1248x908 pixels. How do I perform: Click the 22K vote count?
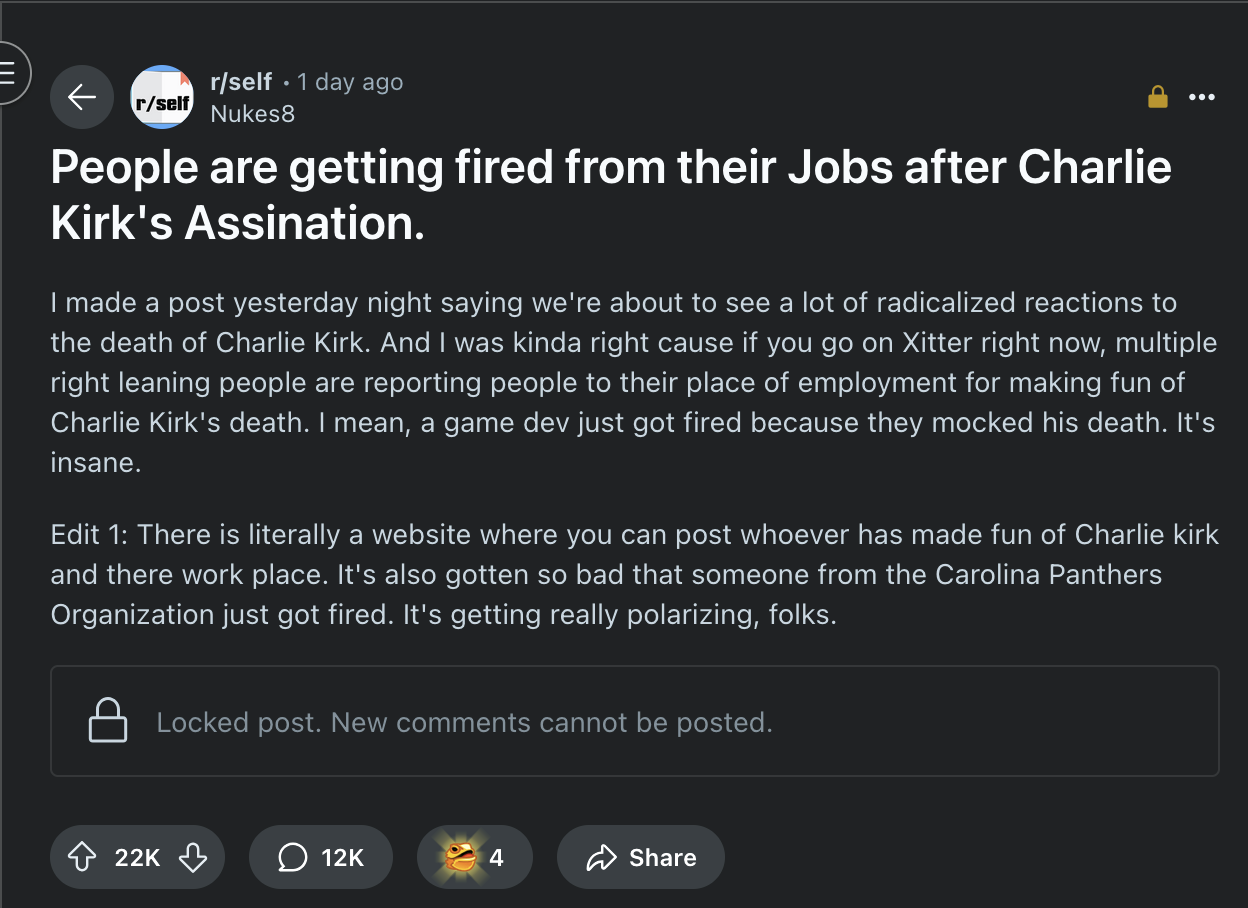137,857
